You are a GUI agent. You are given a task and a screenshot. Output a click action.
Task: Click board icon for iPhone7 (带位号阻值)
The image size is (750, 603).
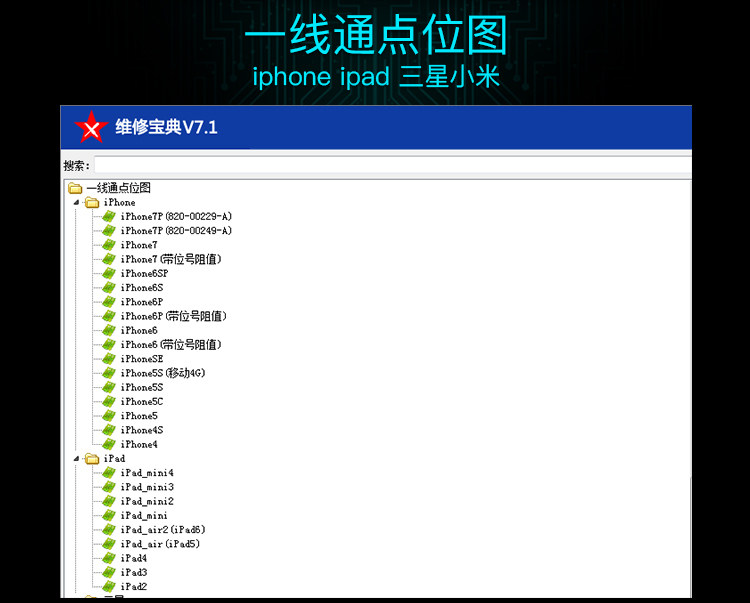point(109,259)
